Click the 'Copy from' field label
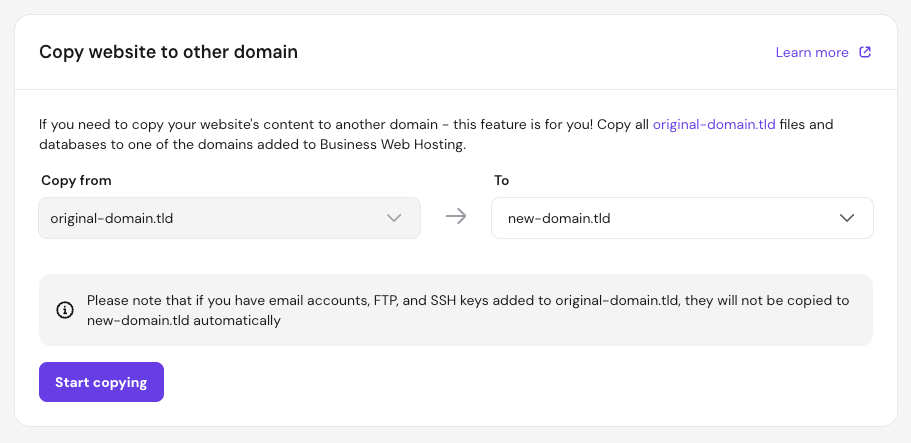 [76, 181]
